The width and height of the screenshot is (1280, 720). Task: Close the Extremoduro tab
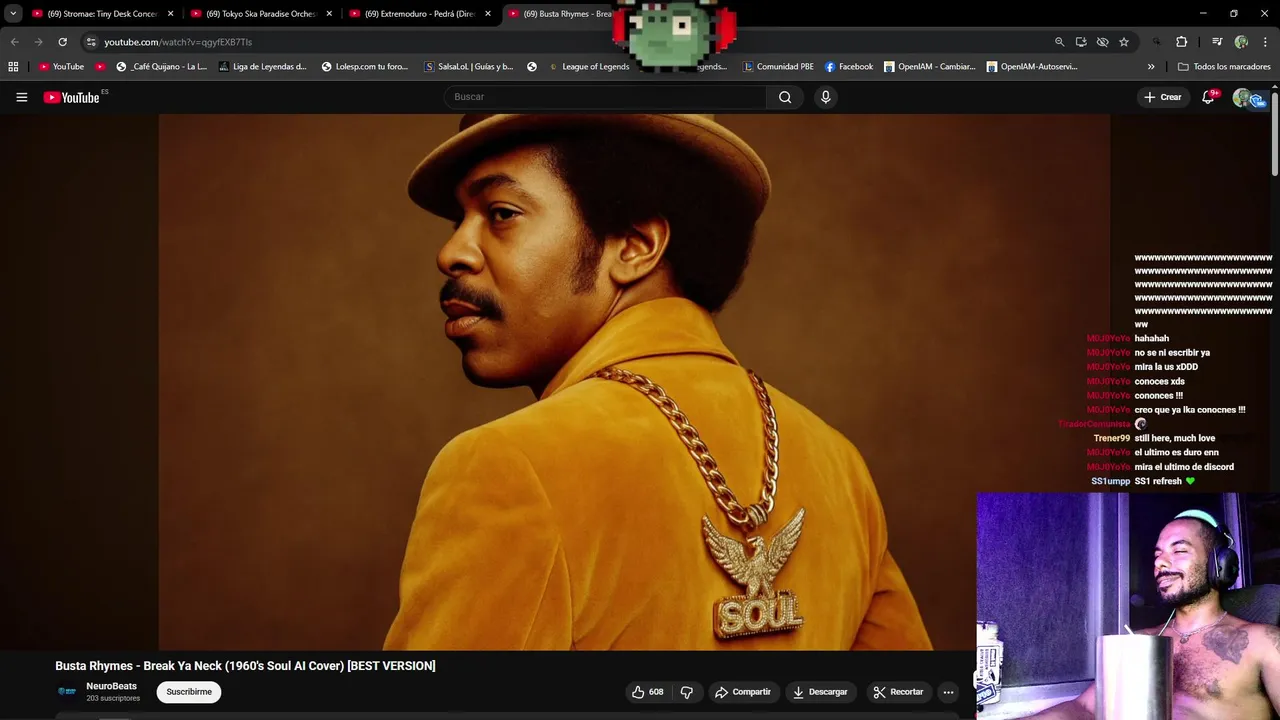pos(488,14)
